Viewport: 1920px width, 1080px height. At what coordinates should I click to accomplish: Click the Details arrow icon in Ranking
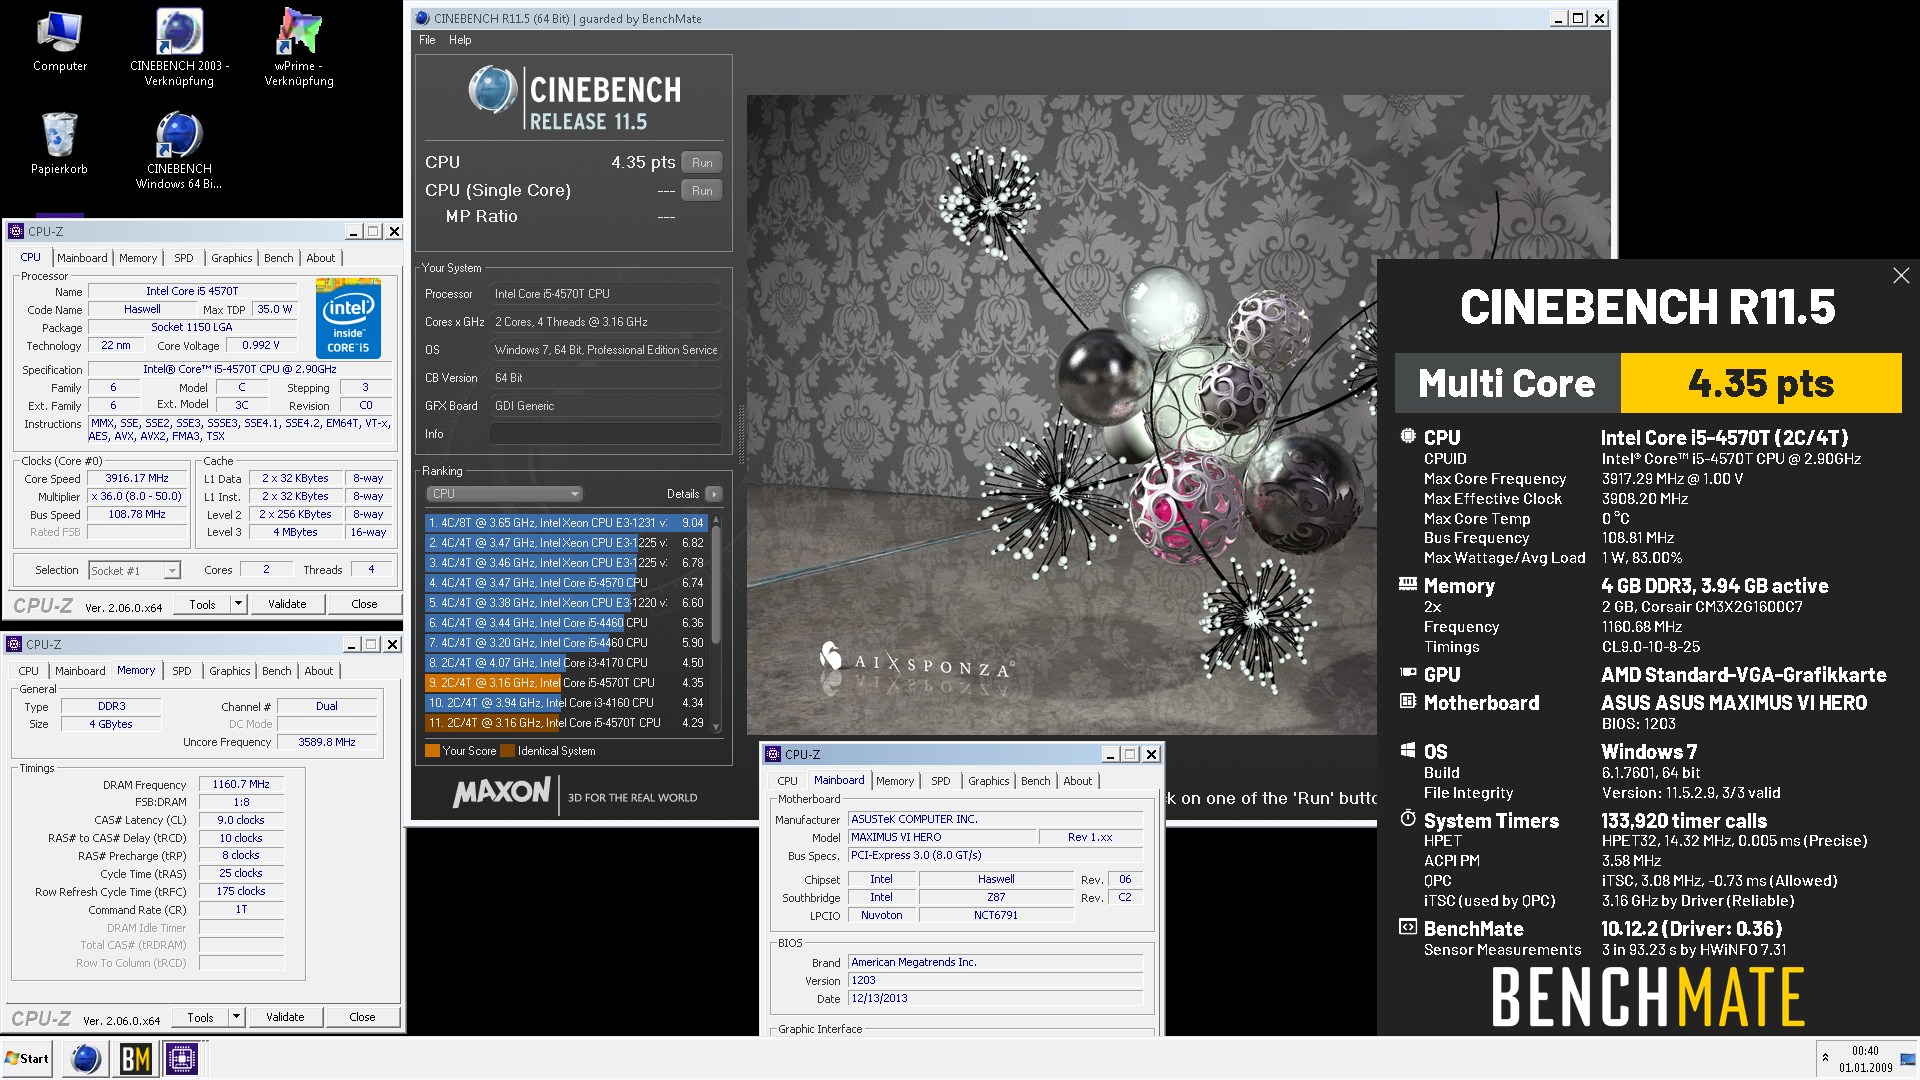pyautogui.click(x=713, y=494)
